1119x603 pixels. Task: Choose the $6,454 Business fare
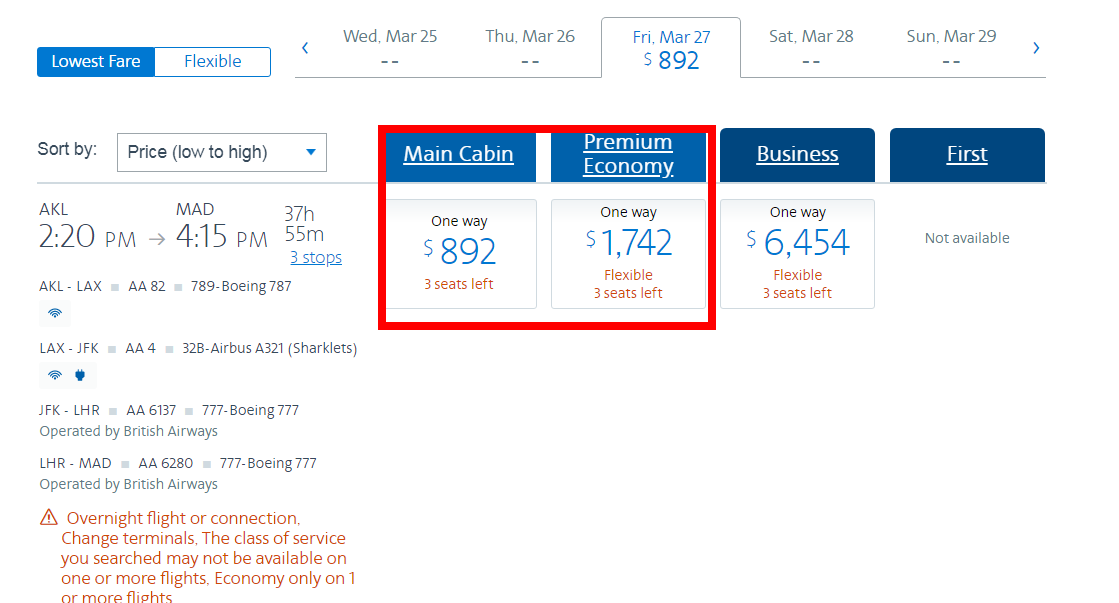pos(797,253)
